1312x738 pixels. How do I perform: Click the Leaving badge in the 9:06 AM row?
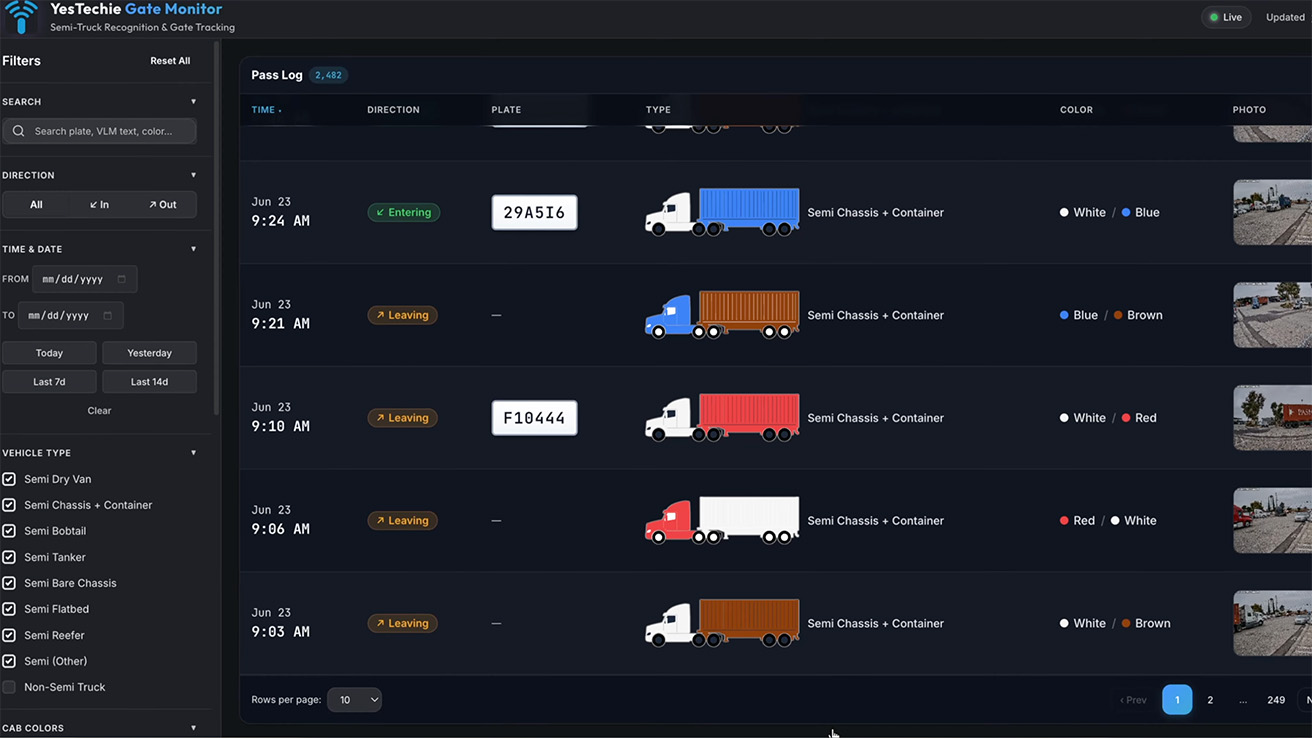click(x=403, y=520)
